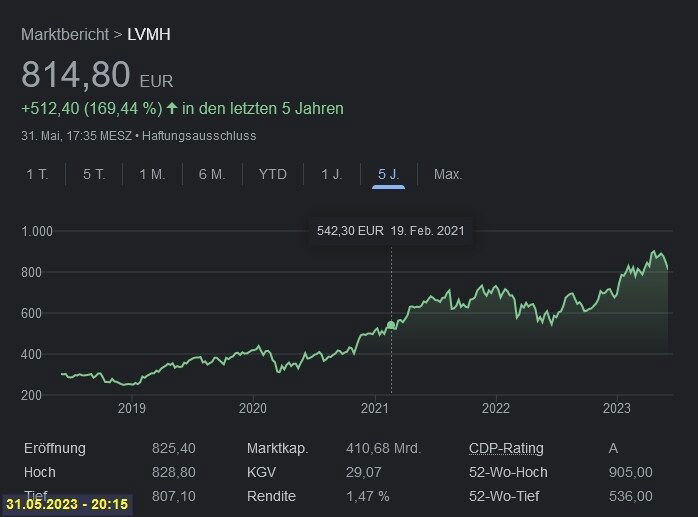Click the 2020 axis label
Screen dimensions: 698x517
tap(252, 408)
